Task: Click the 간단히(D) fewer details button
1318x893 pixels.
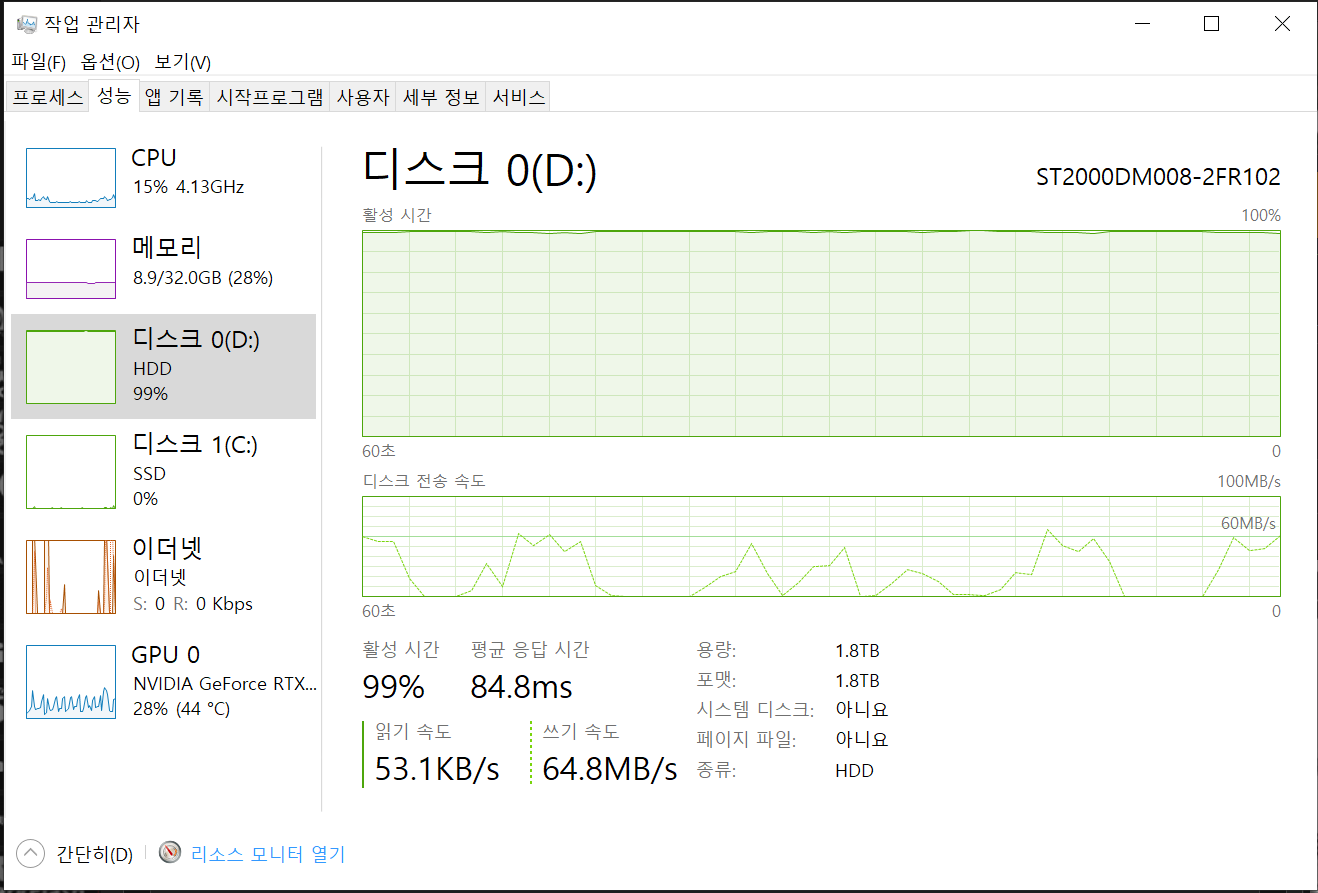Action: pyautogui.click(x=94, y=854)
